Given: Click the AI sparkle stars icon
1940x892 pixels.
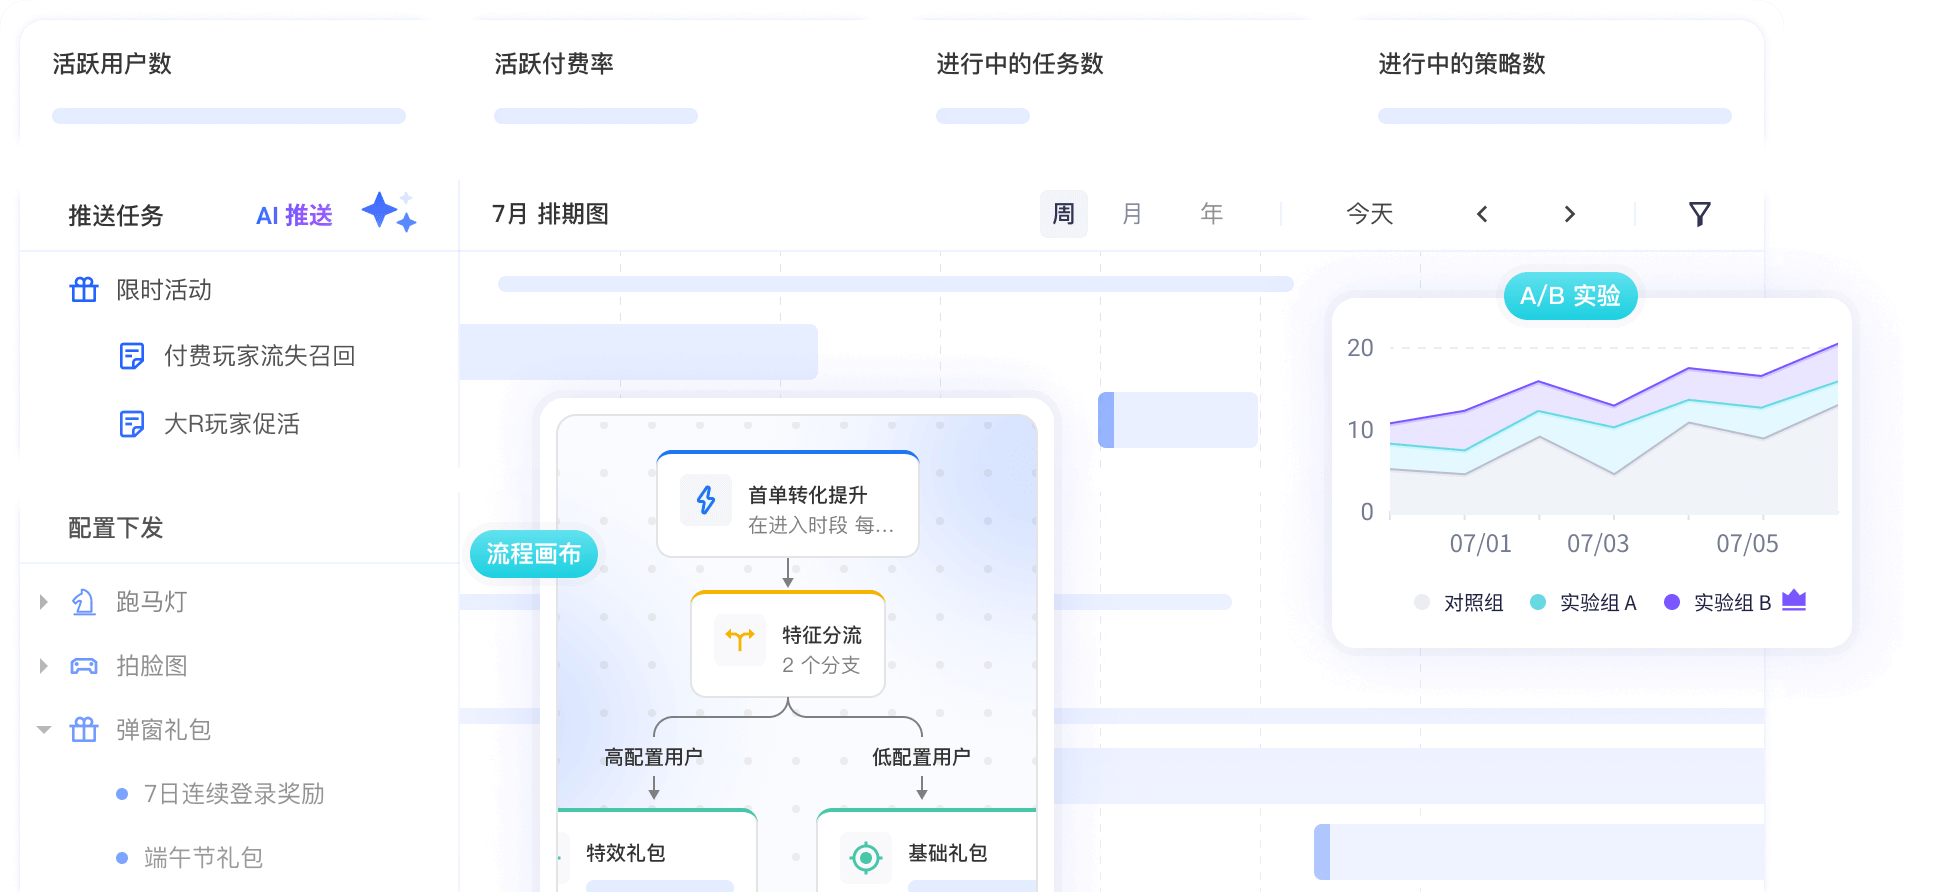Looking at the screenshot, I should point(388,212).
